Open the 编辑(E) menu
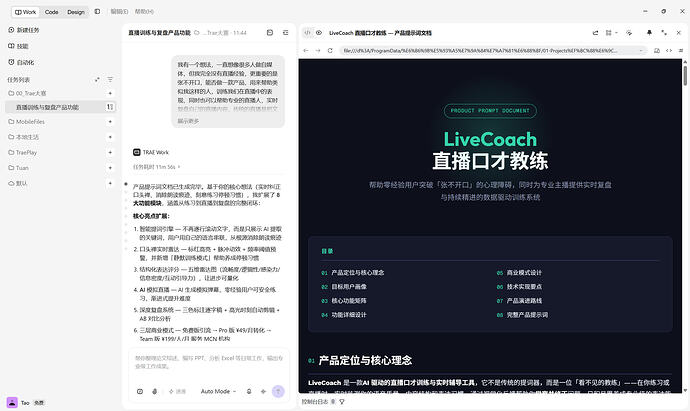Viewport: 690px width, 411px height. pos(119,11)
